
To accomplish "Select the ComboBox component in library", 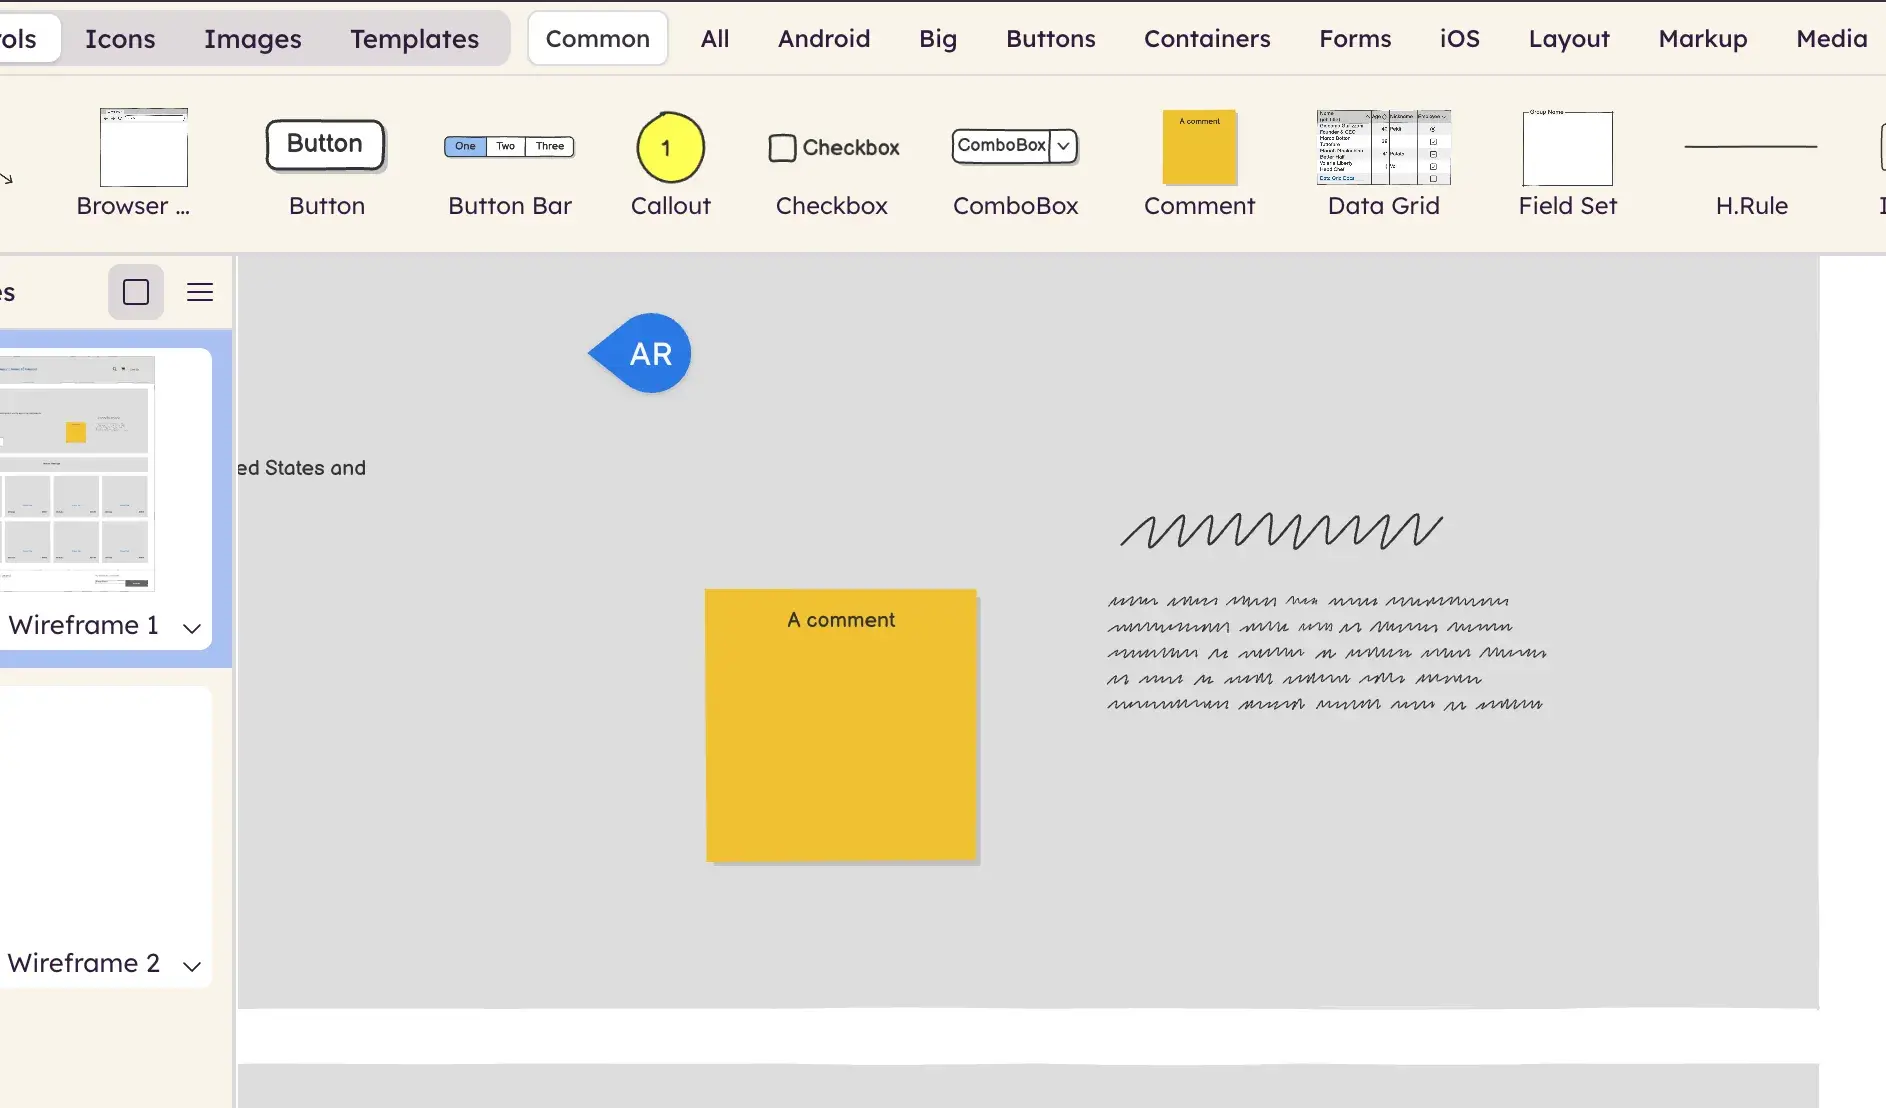I will coord(1015,146).
